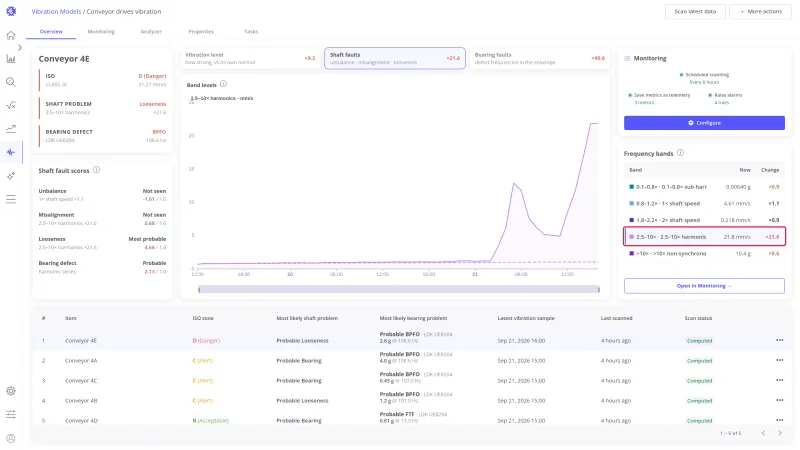Viewport: 800px width, 450px height.
Task: Open the home icon in sidebar
Action: point(11,35)
